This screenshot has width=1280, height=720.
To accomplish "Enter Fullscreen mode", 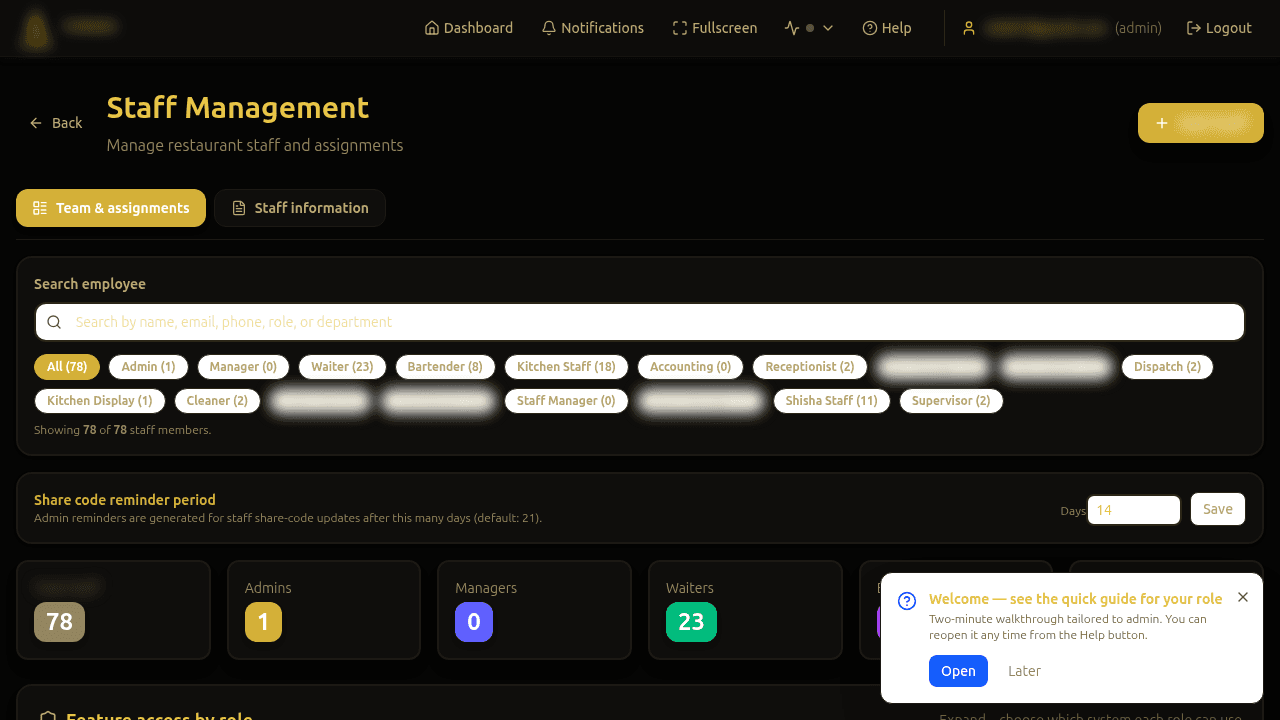I will (x=715, y=28).
